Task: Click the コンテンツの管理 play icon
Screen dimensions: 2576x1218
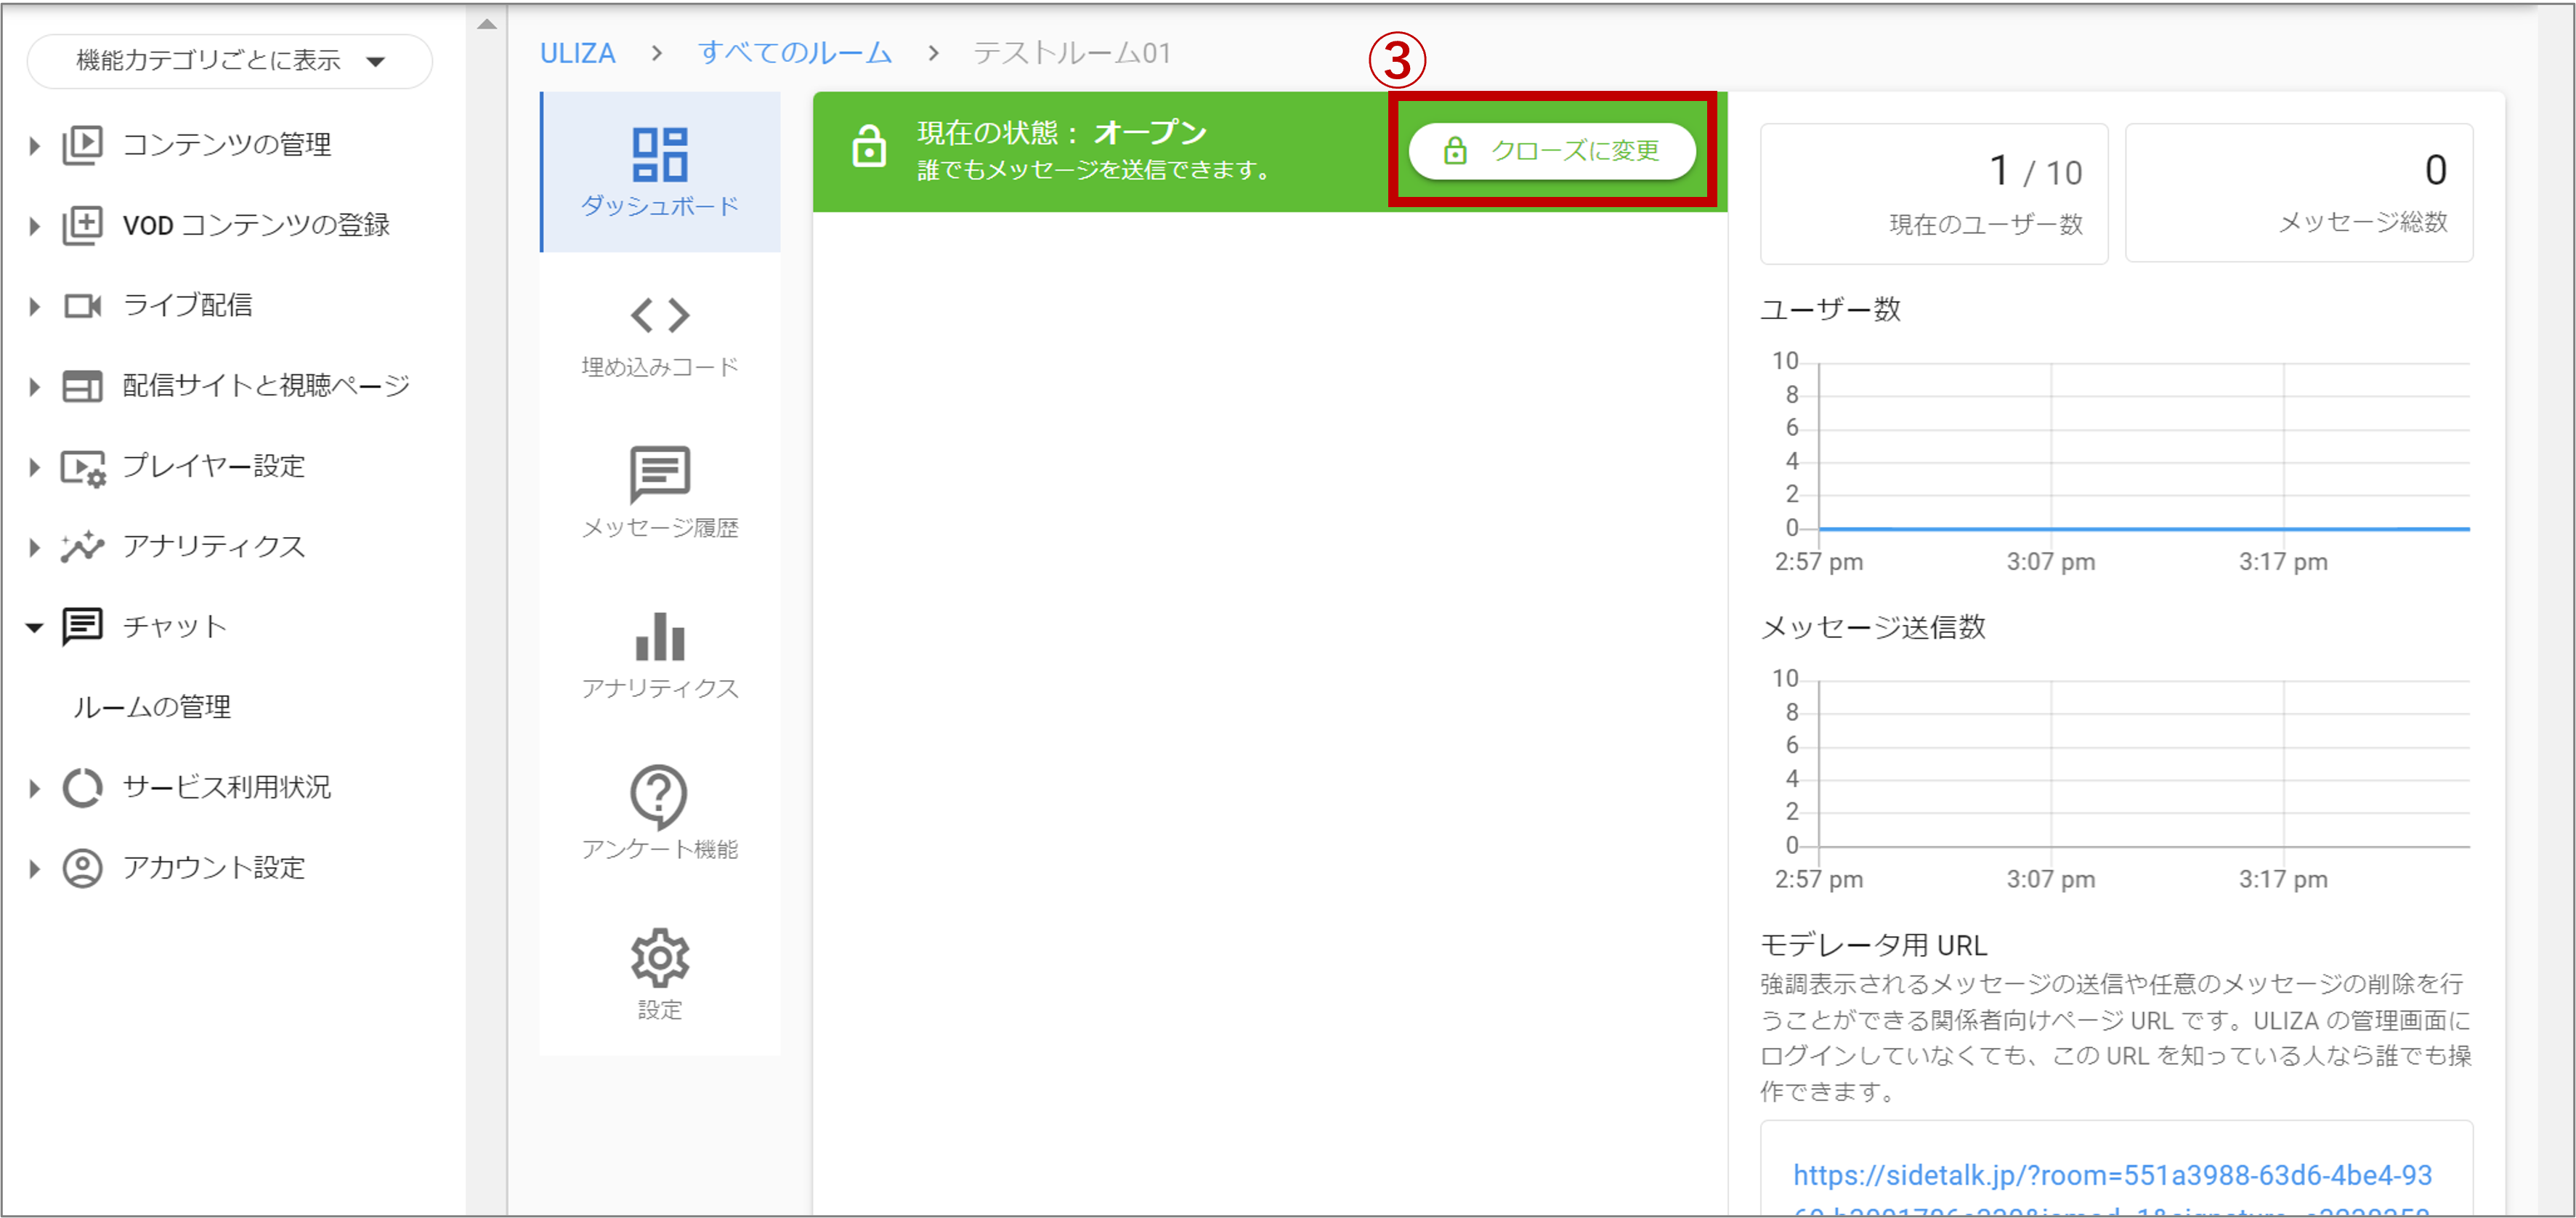Action: [x=82, y=145]
